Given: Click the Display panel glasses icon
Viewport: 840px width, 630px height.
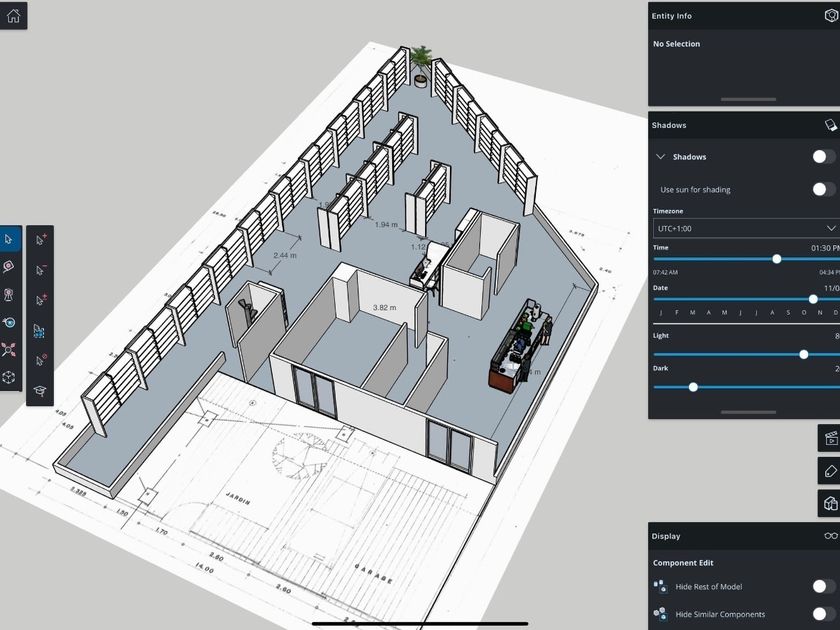Looking at the screenshot, I should click(x=829, y=536).
